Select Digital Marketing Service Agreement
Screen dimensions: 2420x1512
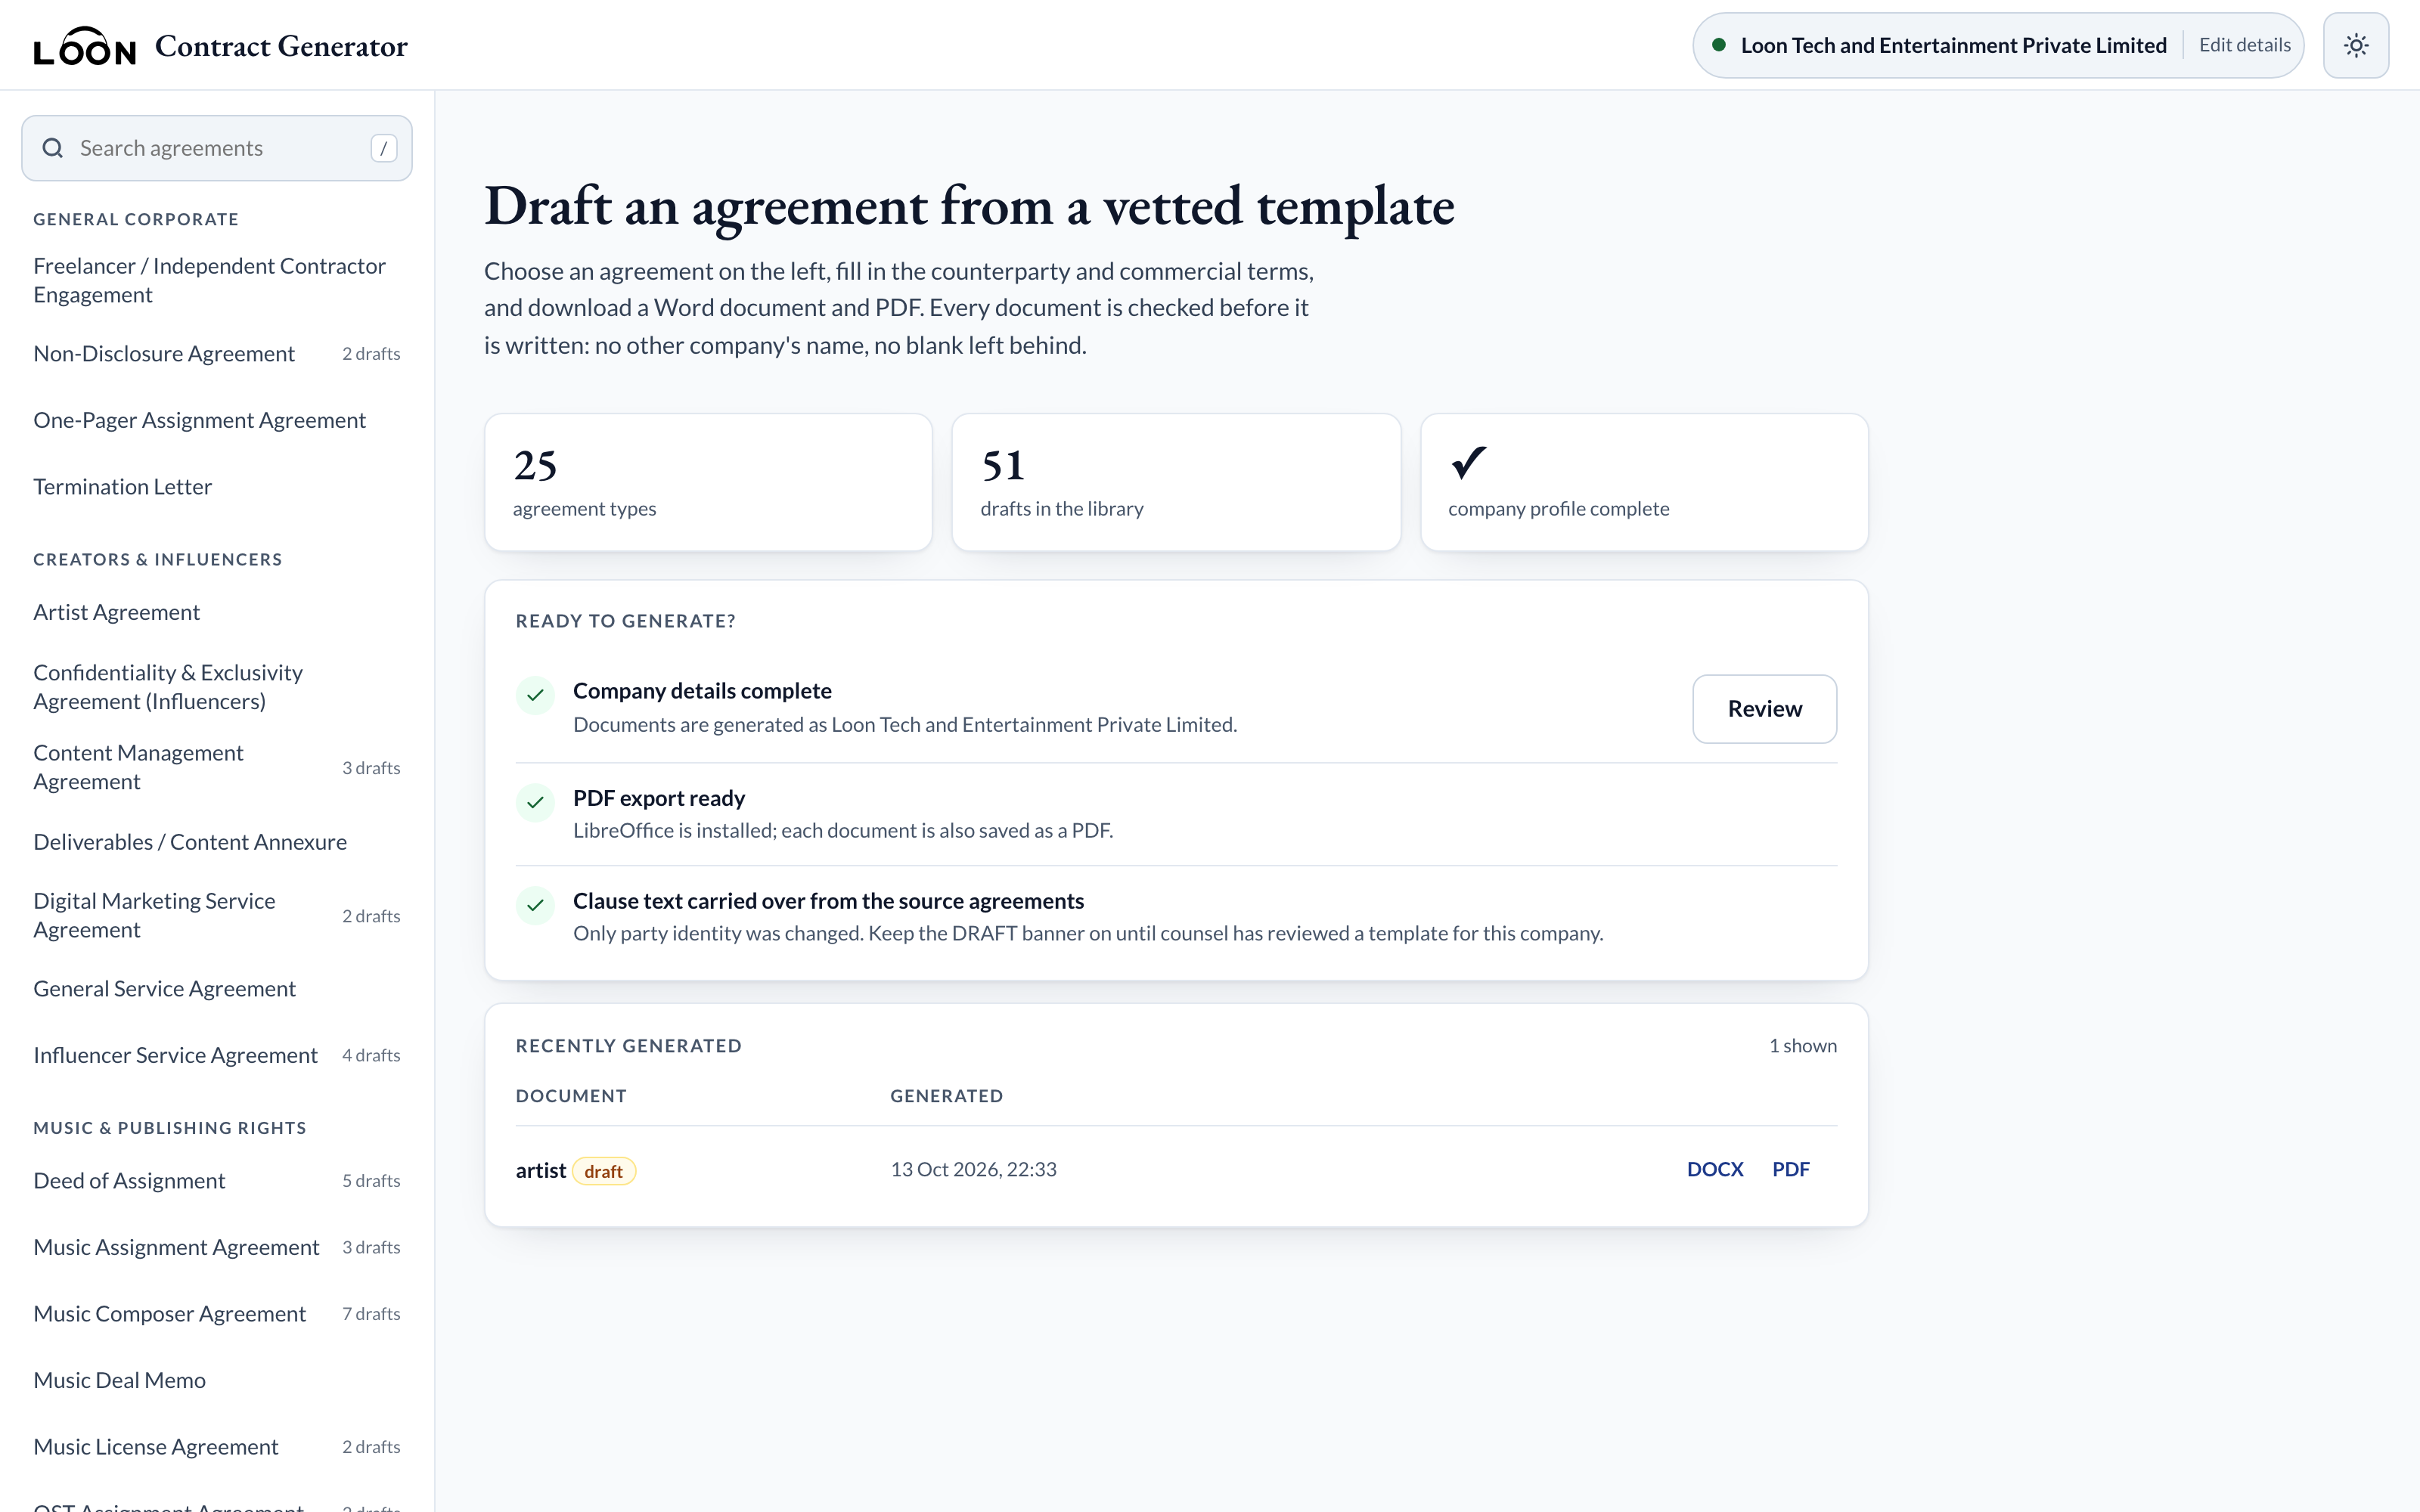point(217,915)
